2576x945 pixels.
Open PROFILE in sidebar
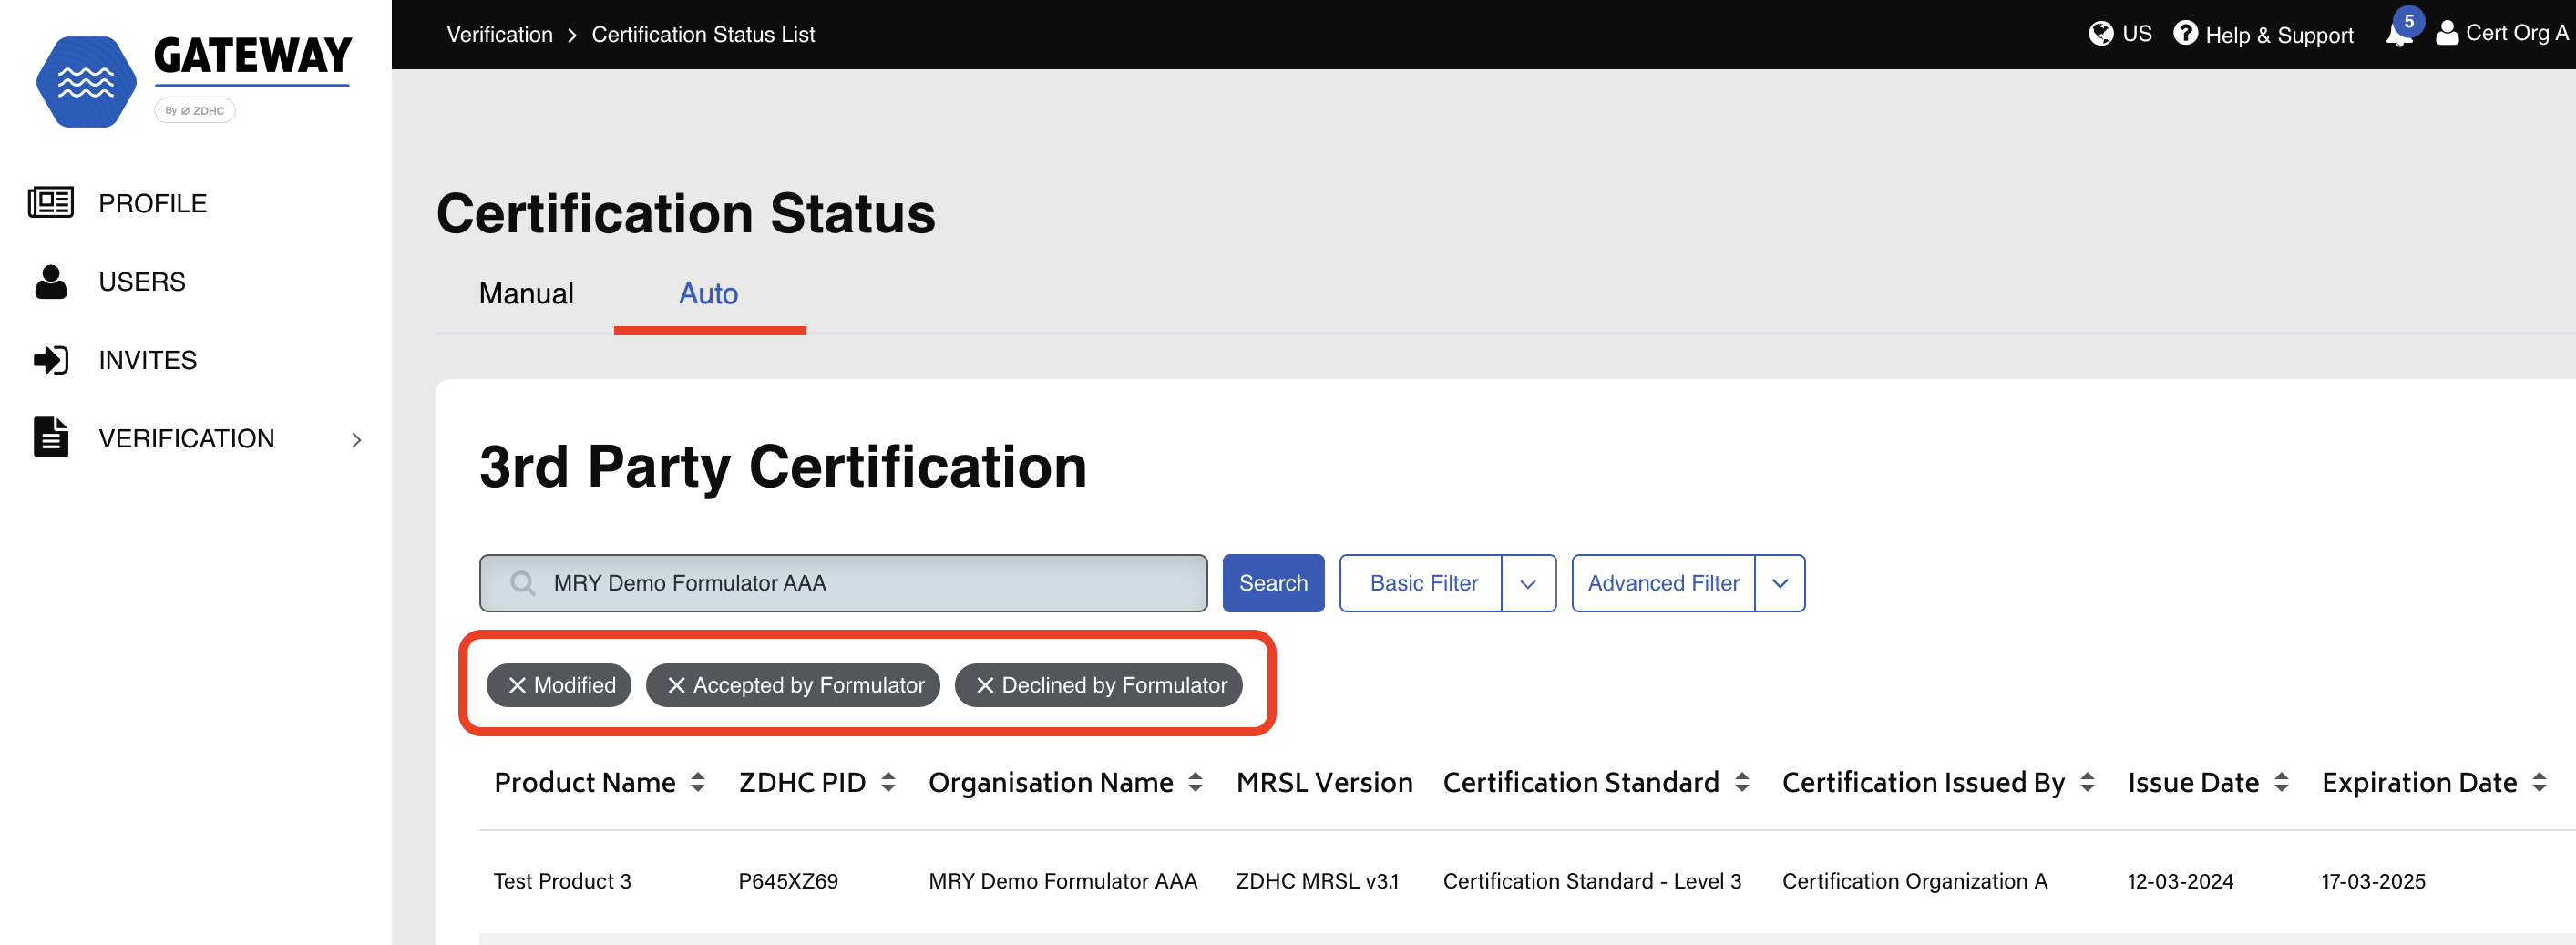153,204
